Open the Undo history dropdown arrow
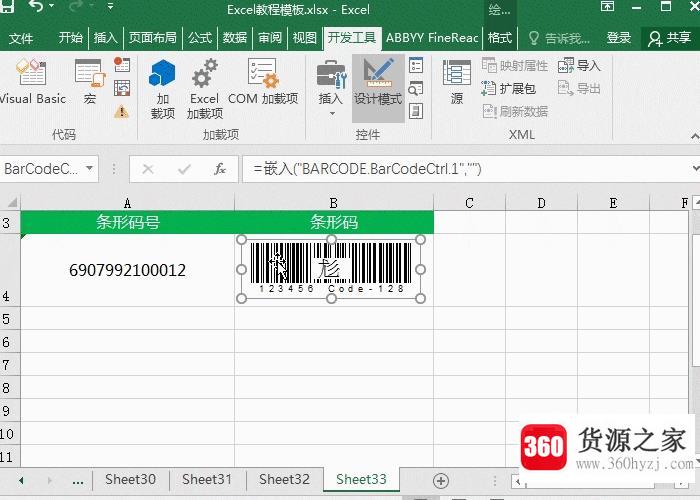 point(51,6)
